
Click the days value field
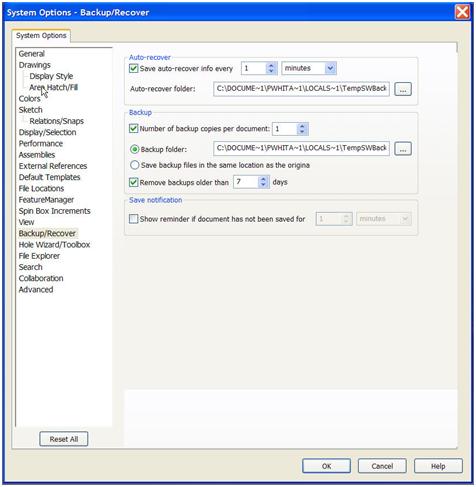[246, 182]
